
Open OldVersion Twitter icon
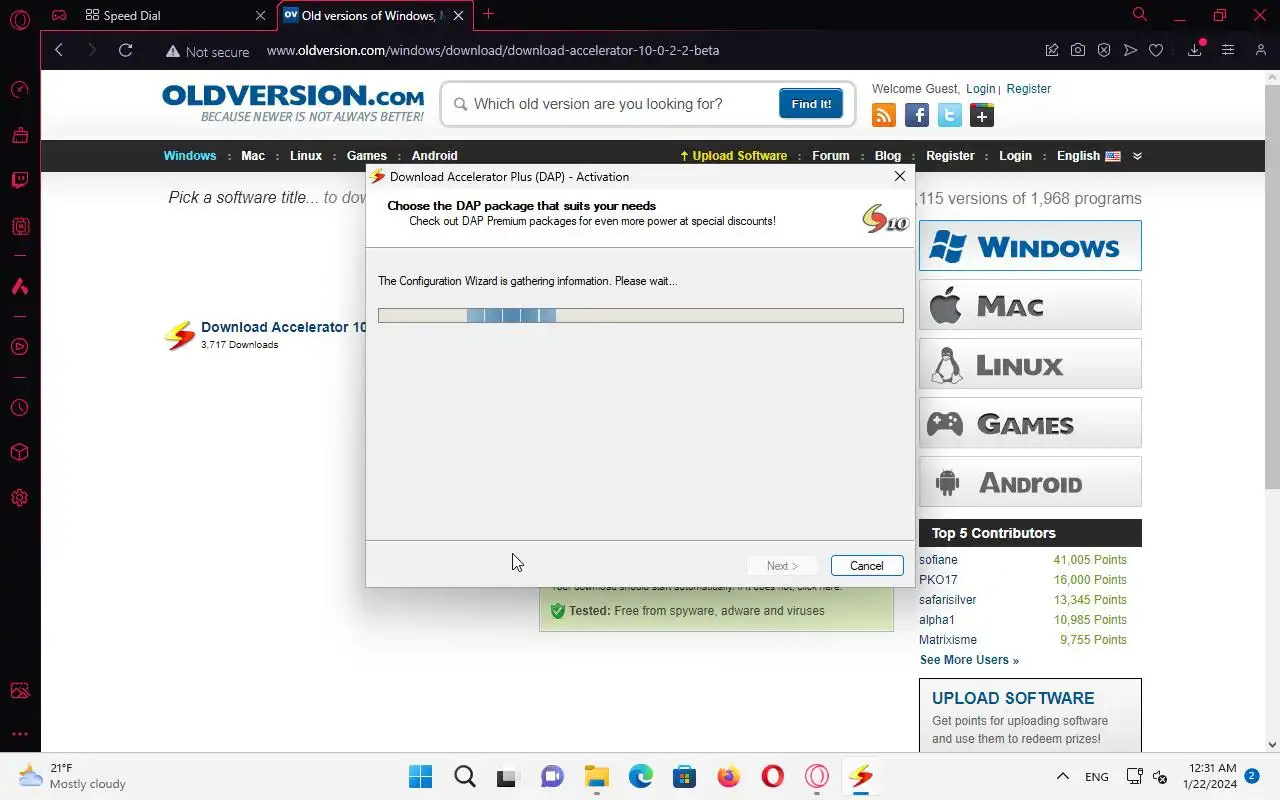click(x=950, y=115)
